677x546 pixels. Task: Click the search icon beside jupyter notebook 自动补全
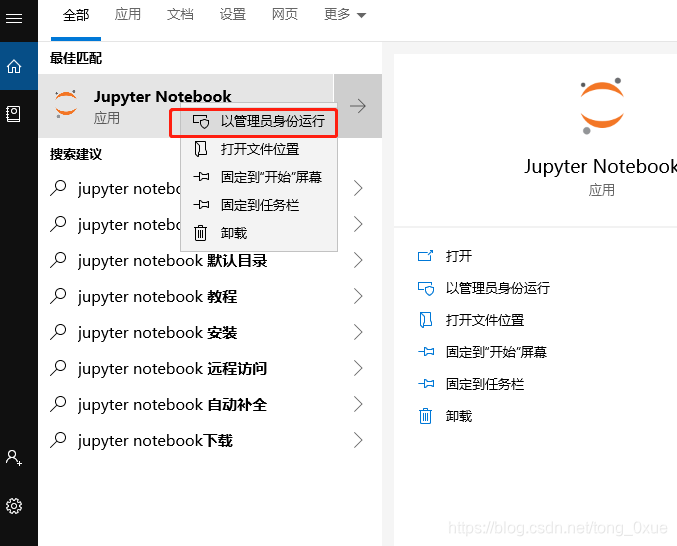click(58, 404)
